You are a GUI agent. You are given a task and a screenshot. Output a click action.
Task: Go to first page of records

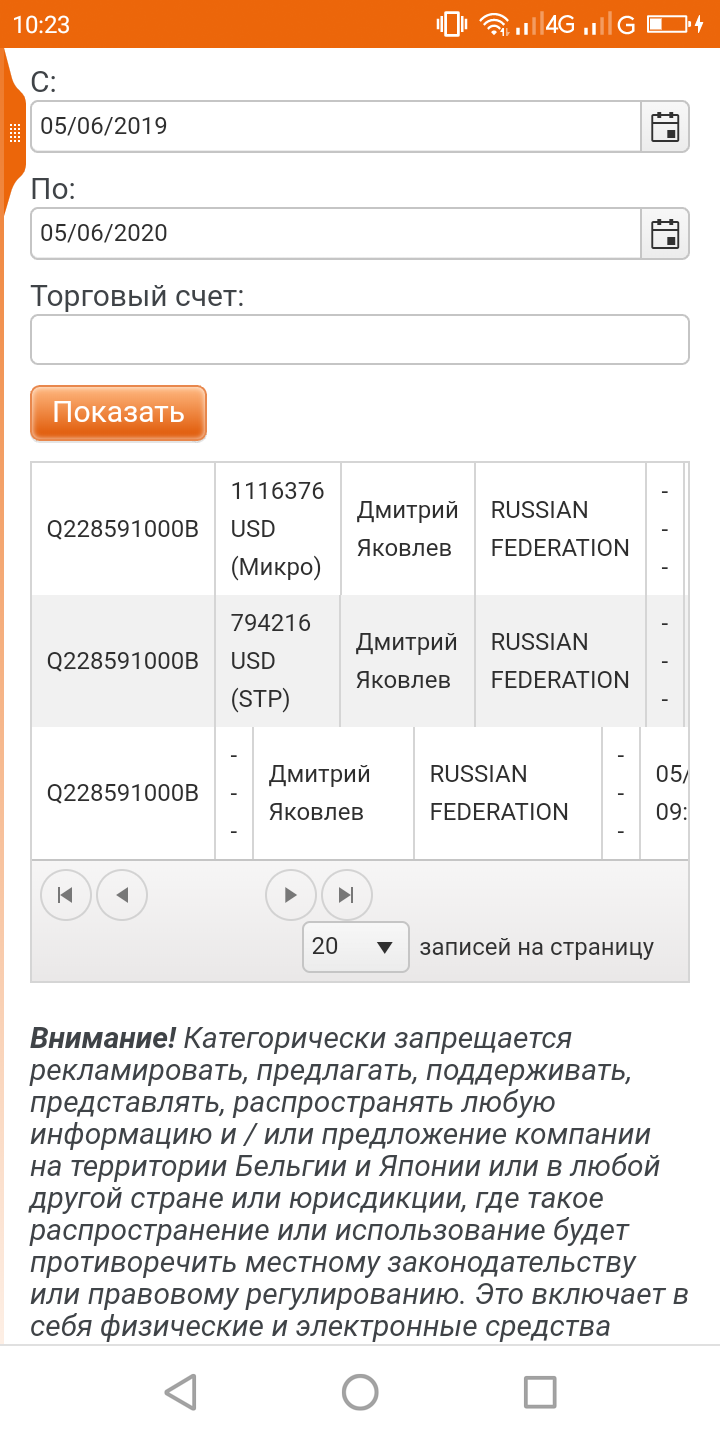[x=66, y=895]
